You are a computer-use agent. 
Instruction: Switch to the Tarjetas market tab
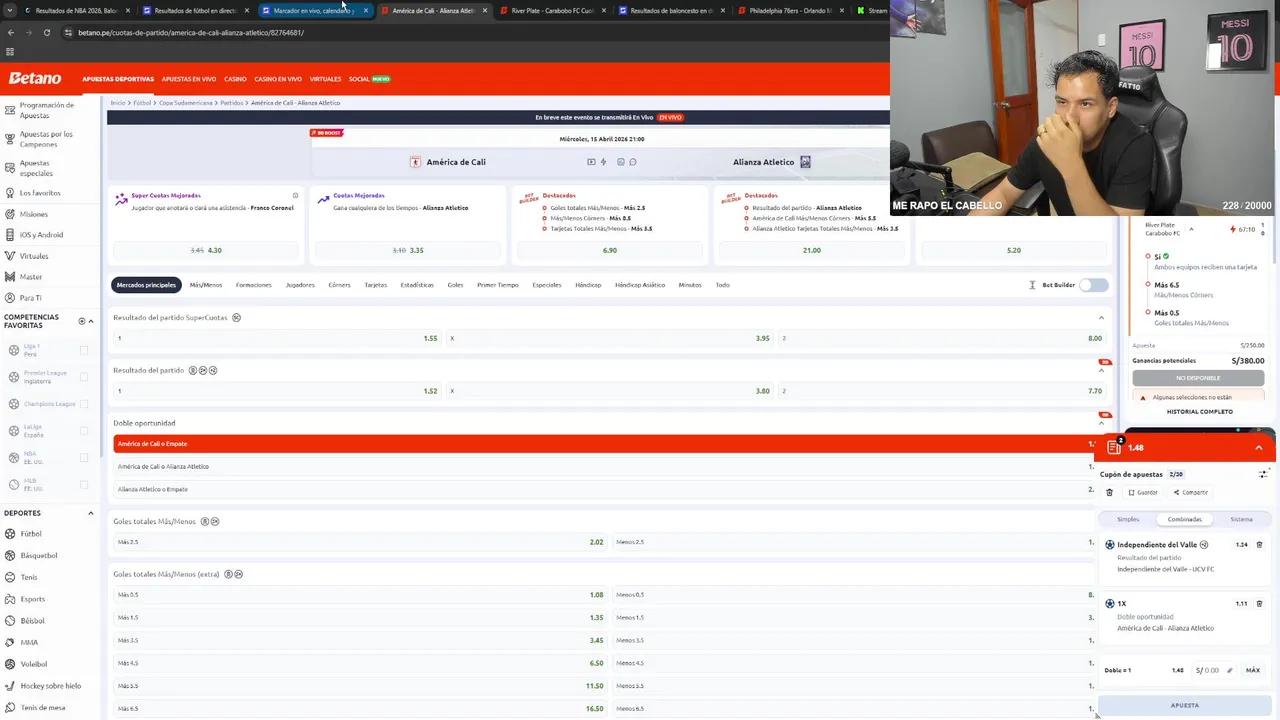[375, 285]
